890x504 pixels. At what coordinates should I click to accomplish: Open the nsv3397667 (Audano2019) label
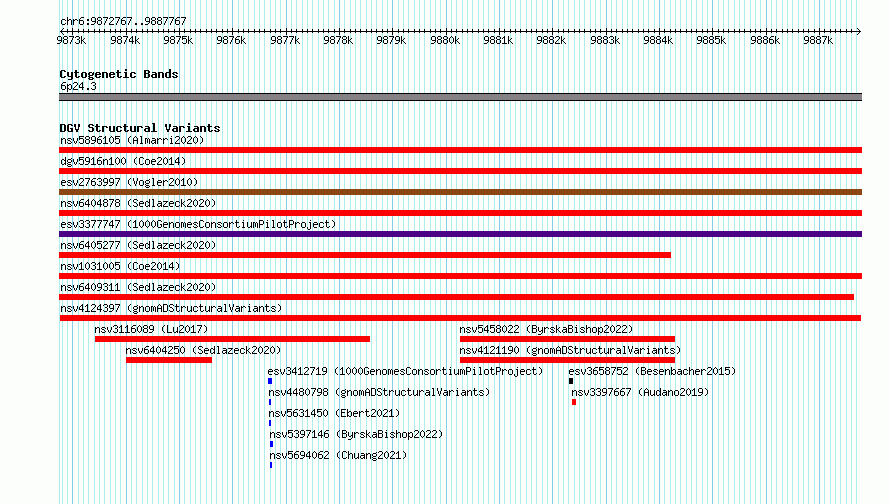coord(640,392)
